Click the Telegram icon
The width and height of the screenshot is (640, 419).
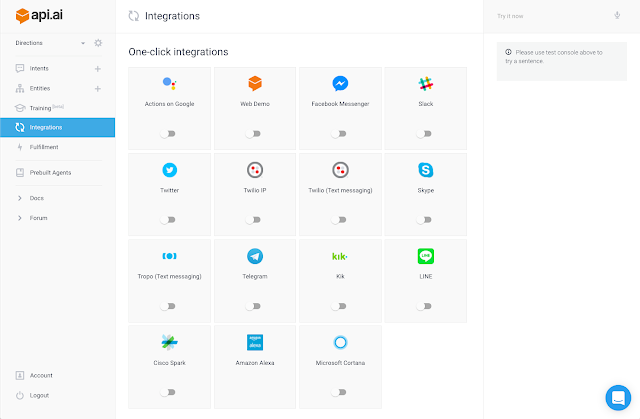coord(255,256)
